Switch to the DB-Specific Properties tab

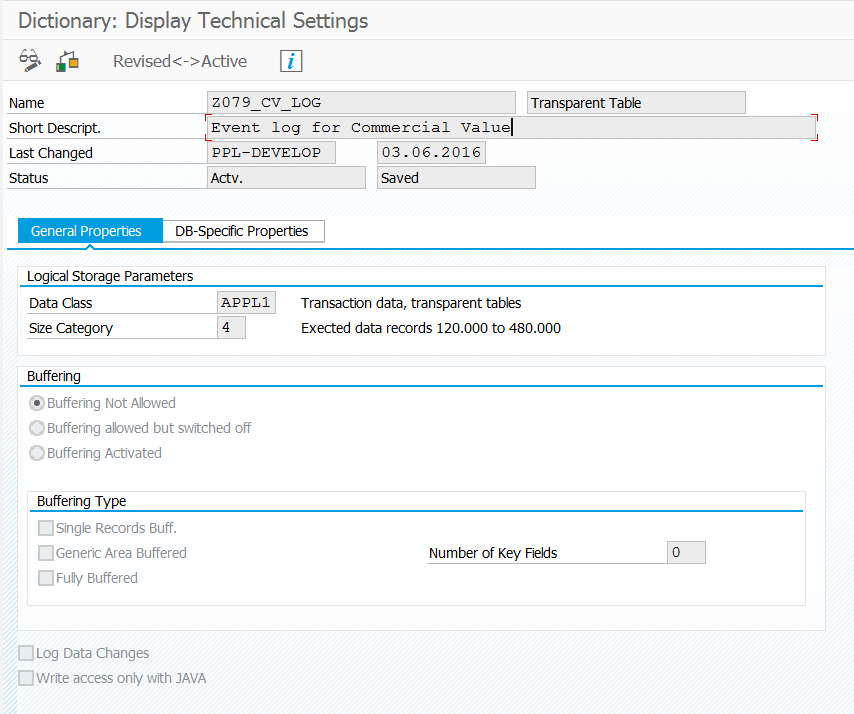(x=242, y=231)
